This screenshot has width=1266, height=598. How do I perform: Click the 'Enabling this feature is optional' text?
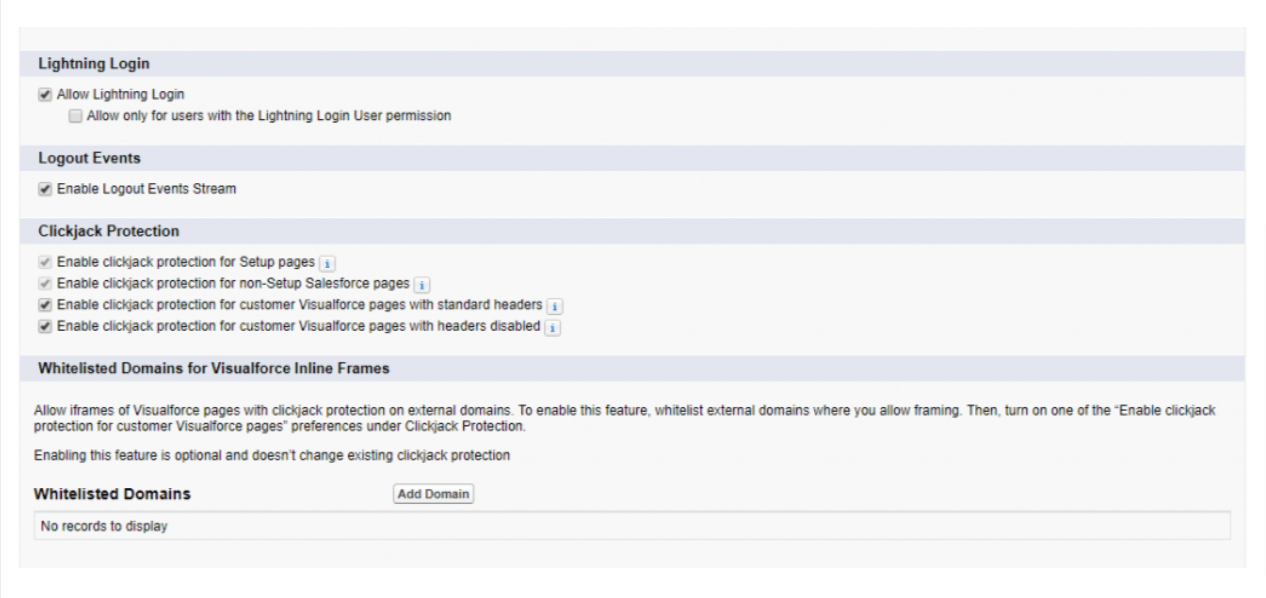tap(272, 456)
